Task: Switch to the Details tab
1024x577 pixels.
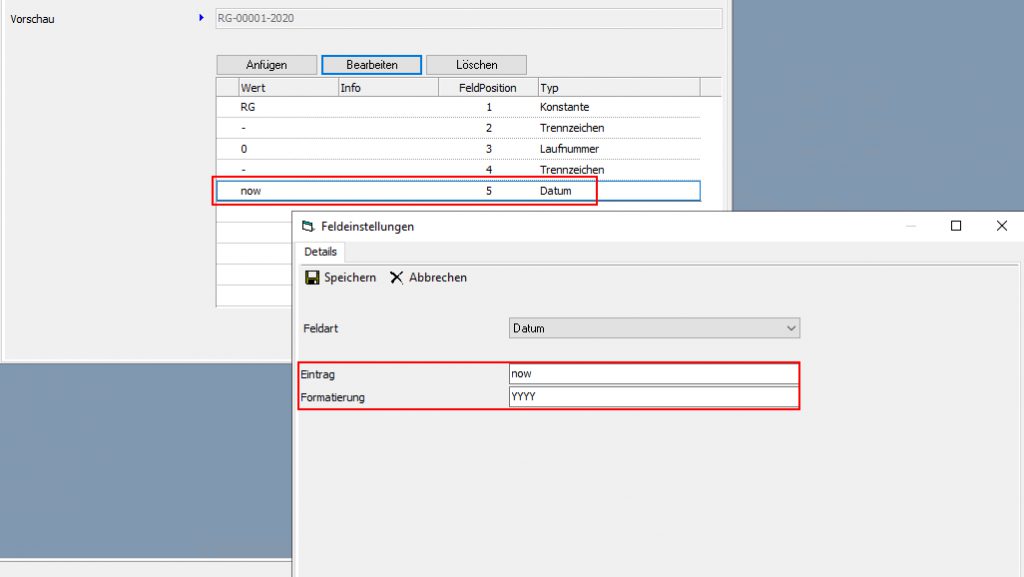Action: tap(320, 252)
